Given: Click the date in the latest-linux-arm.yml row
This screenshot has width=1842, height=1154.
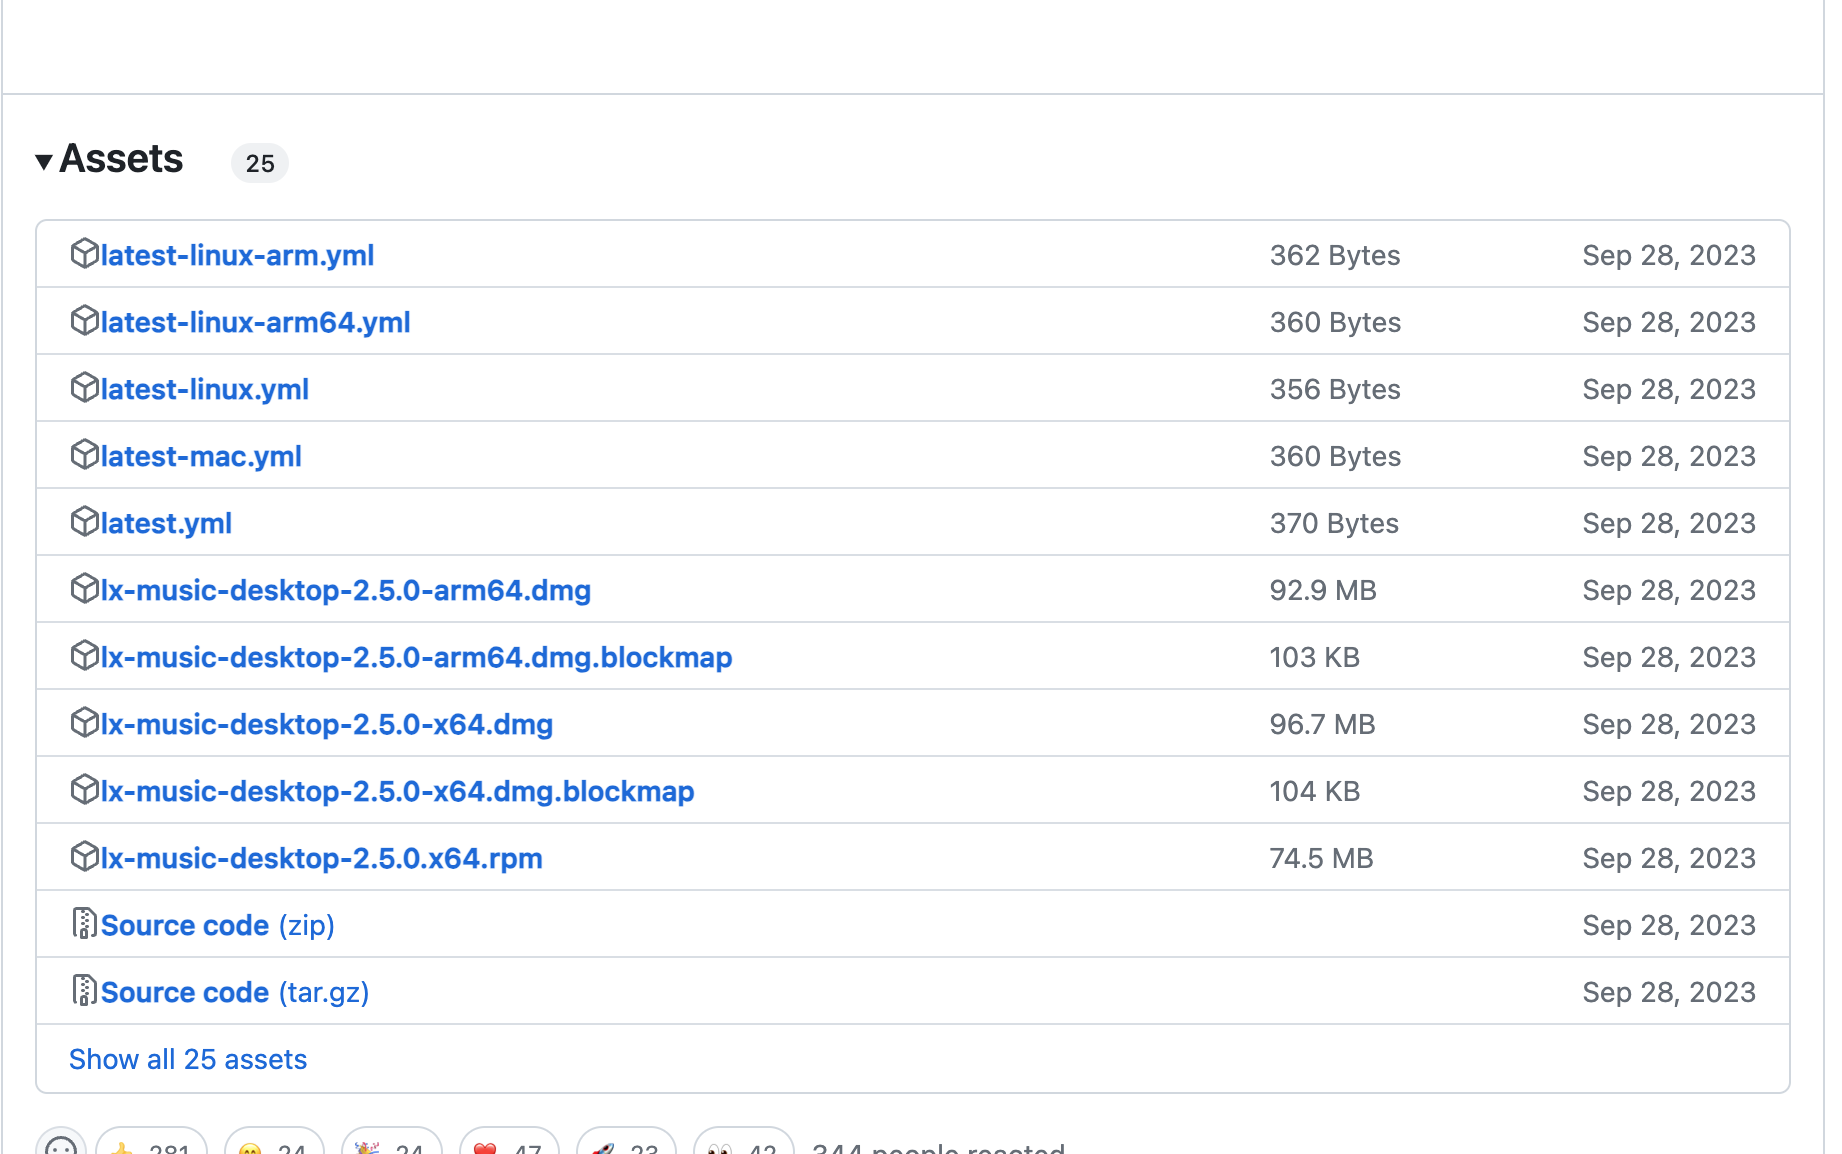Looking at the screenshot, I should pos(1669,255).
